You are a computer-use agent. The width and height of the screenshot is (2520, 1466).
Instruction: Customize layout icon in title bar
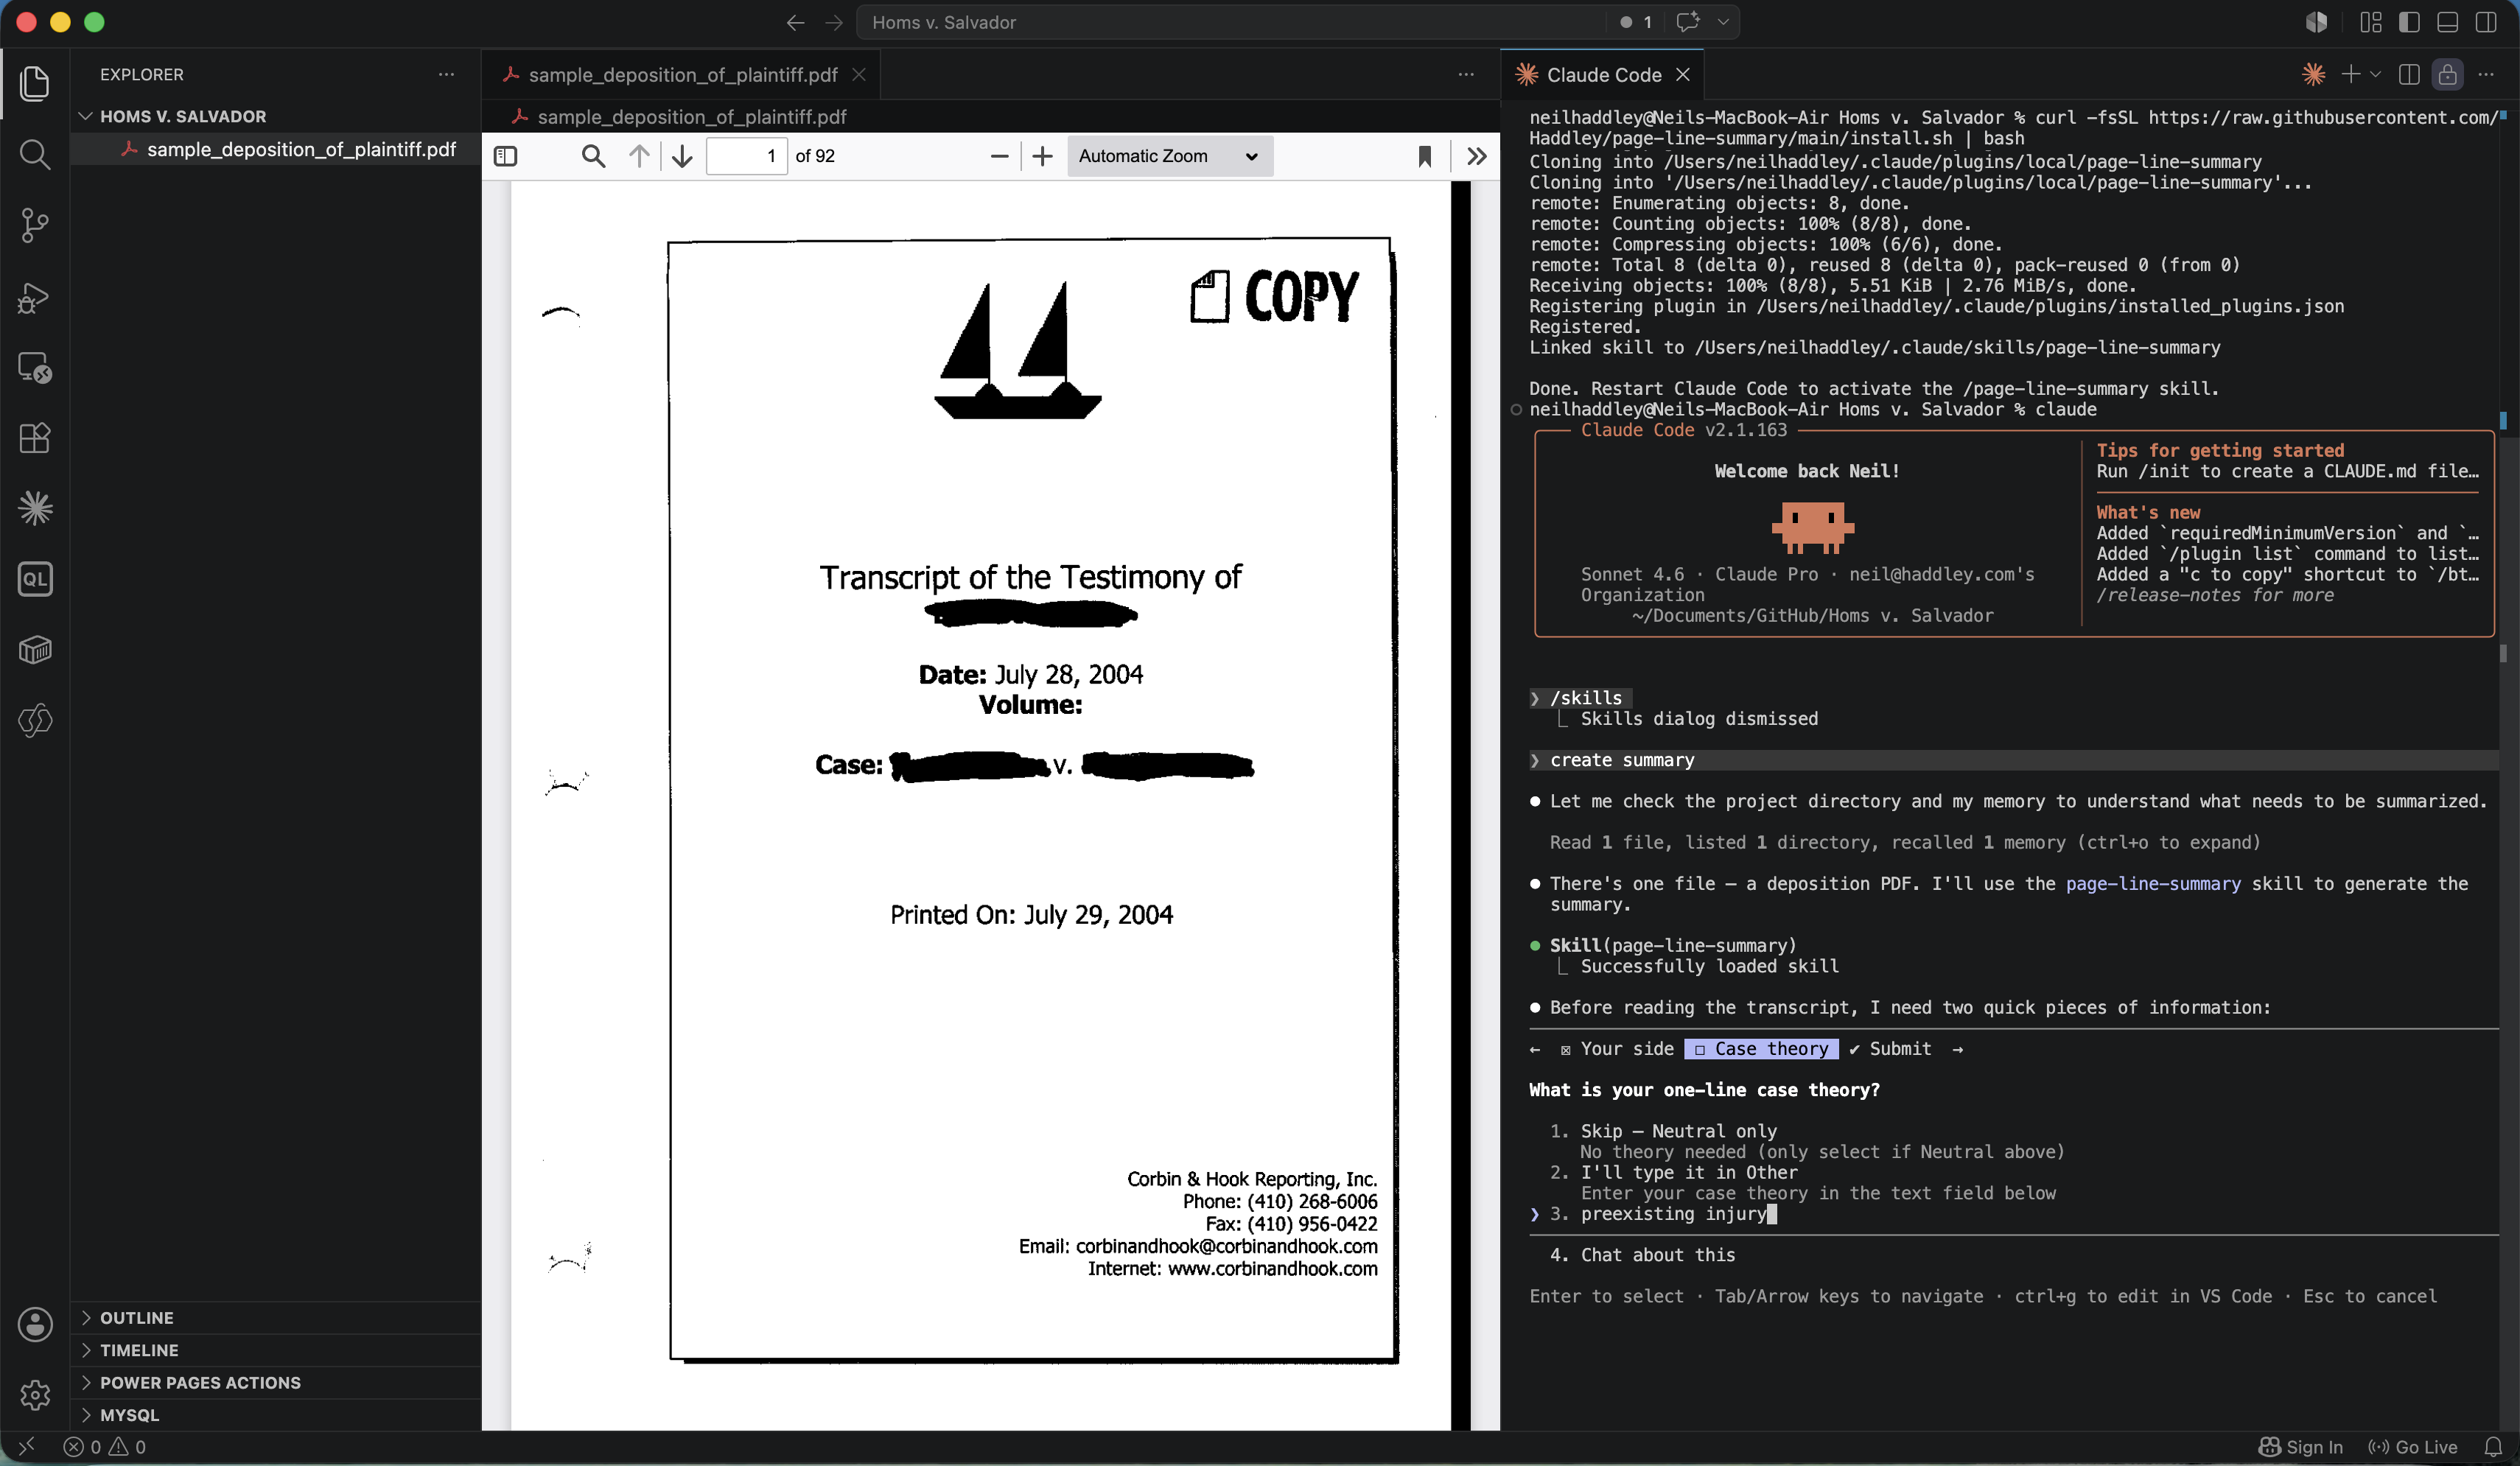(2371, 22)
